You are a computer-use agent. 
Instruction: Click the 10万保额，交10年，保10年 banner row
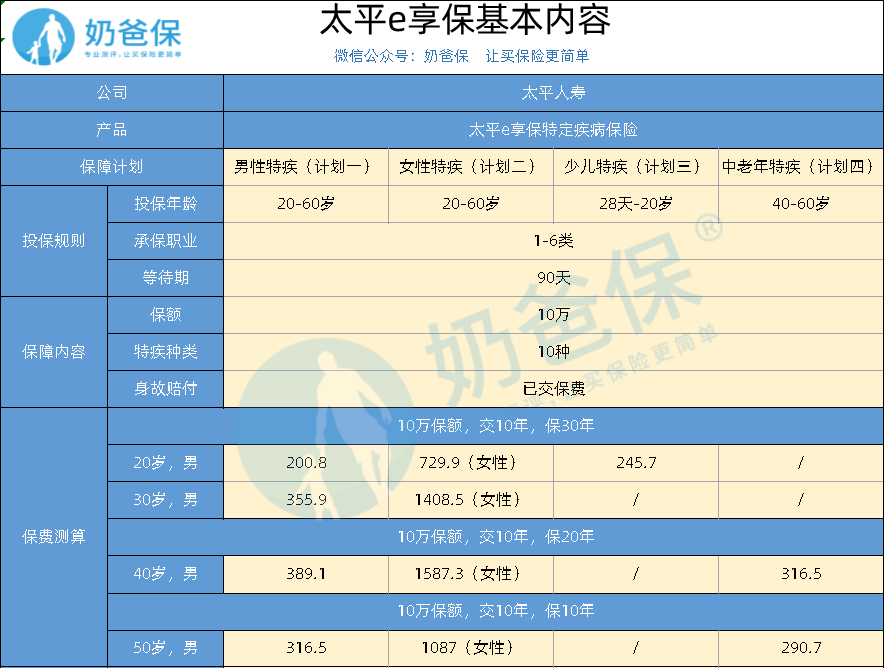496,611
